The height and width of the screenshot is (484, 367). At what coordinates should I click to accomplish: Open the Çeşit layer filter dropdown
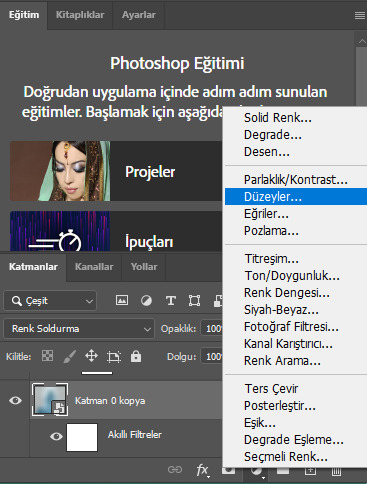(x=50, y=301)
